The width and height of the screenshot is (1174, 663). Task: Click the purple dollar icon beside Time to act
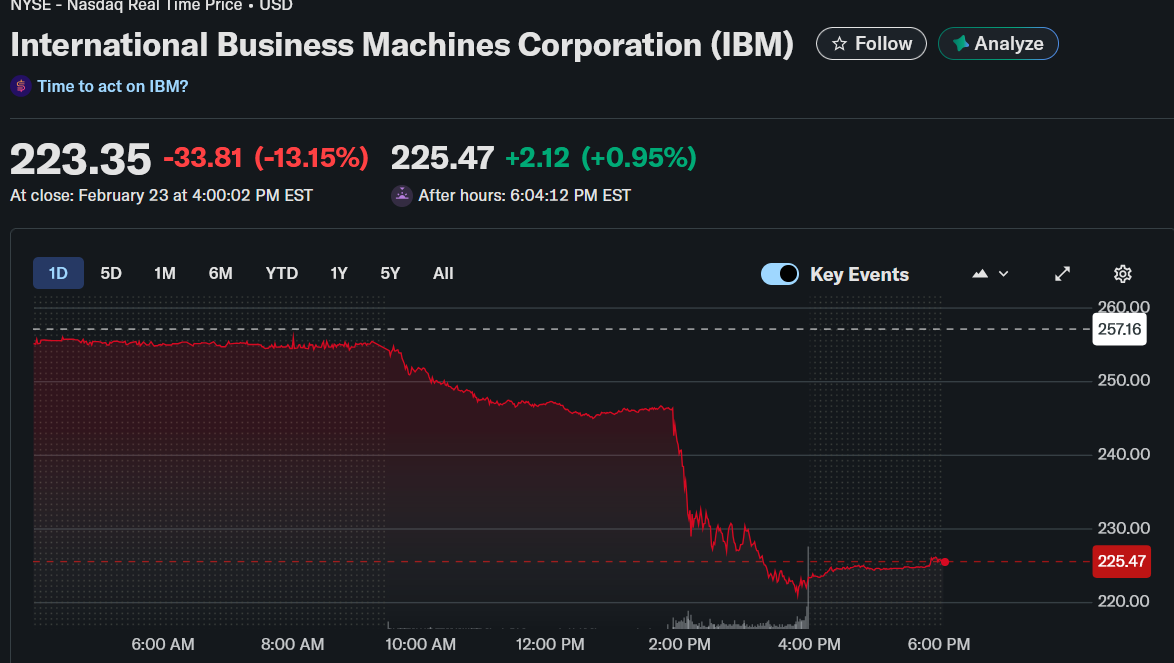(x=21, y=87)
